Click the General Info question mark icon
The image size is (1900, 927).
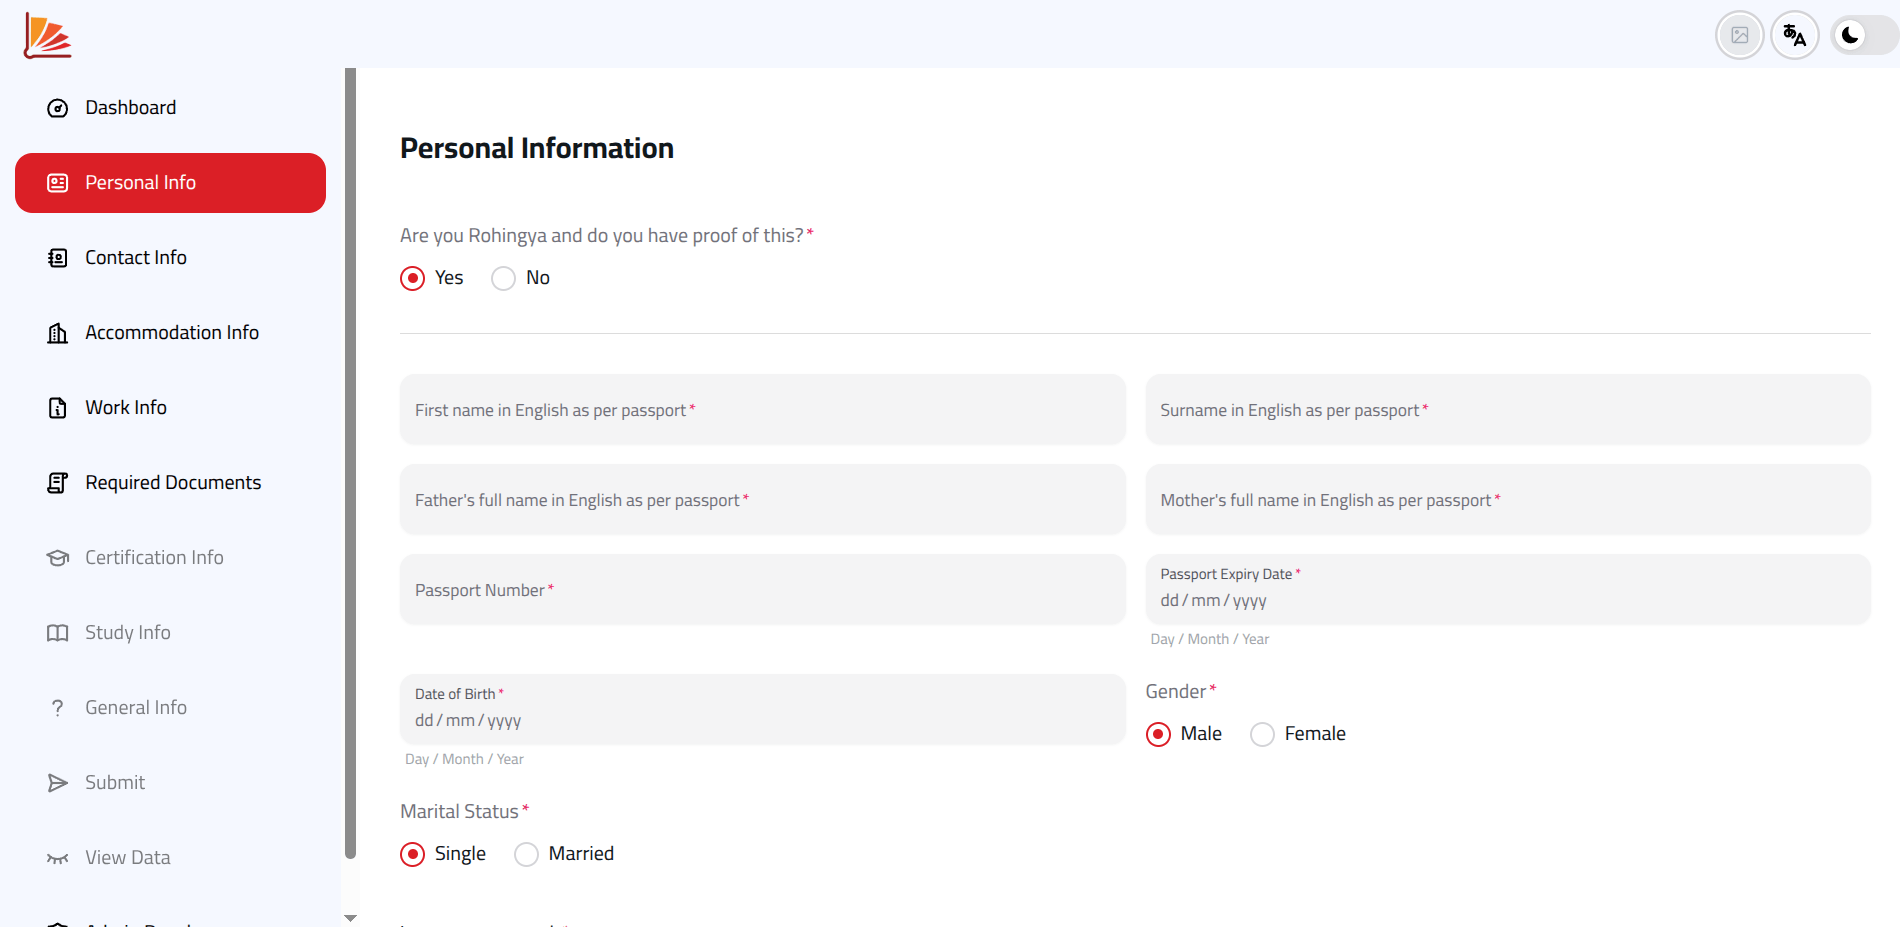click(58, 708)
